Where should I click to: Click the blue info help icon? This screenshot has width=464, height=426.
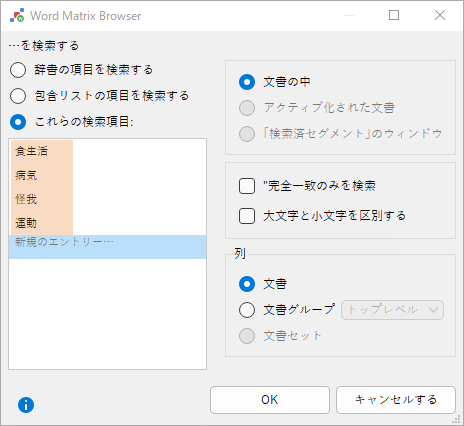point(26,405)
